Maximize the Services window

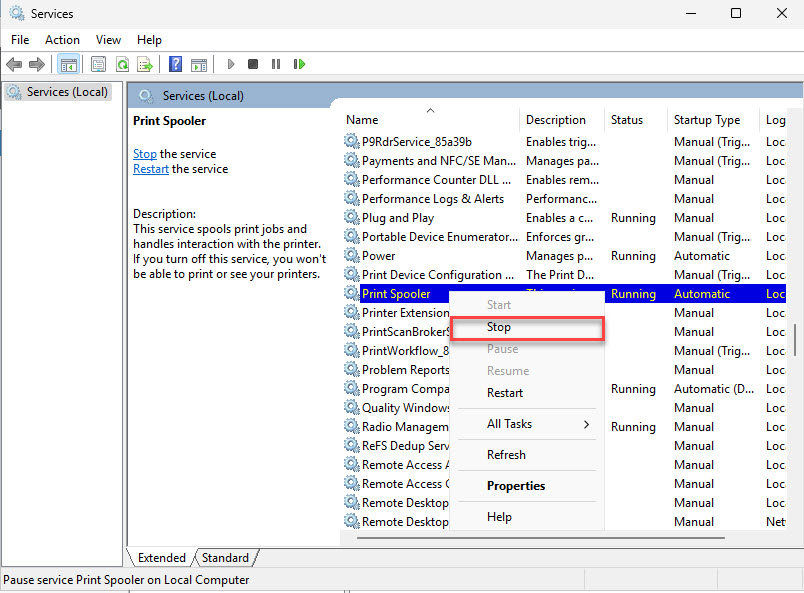(x=736, y=13)
